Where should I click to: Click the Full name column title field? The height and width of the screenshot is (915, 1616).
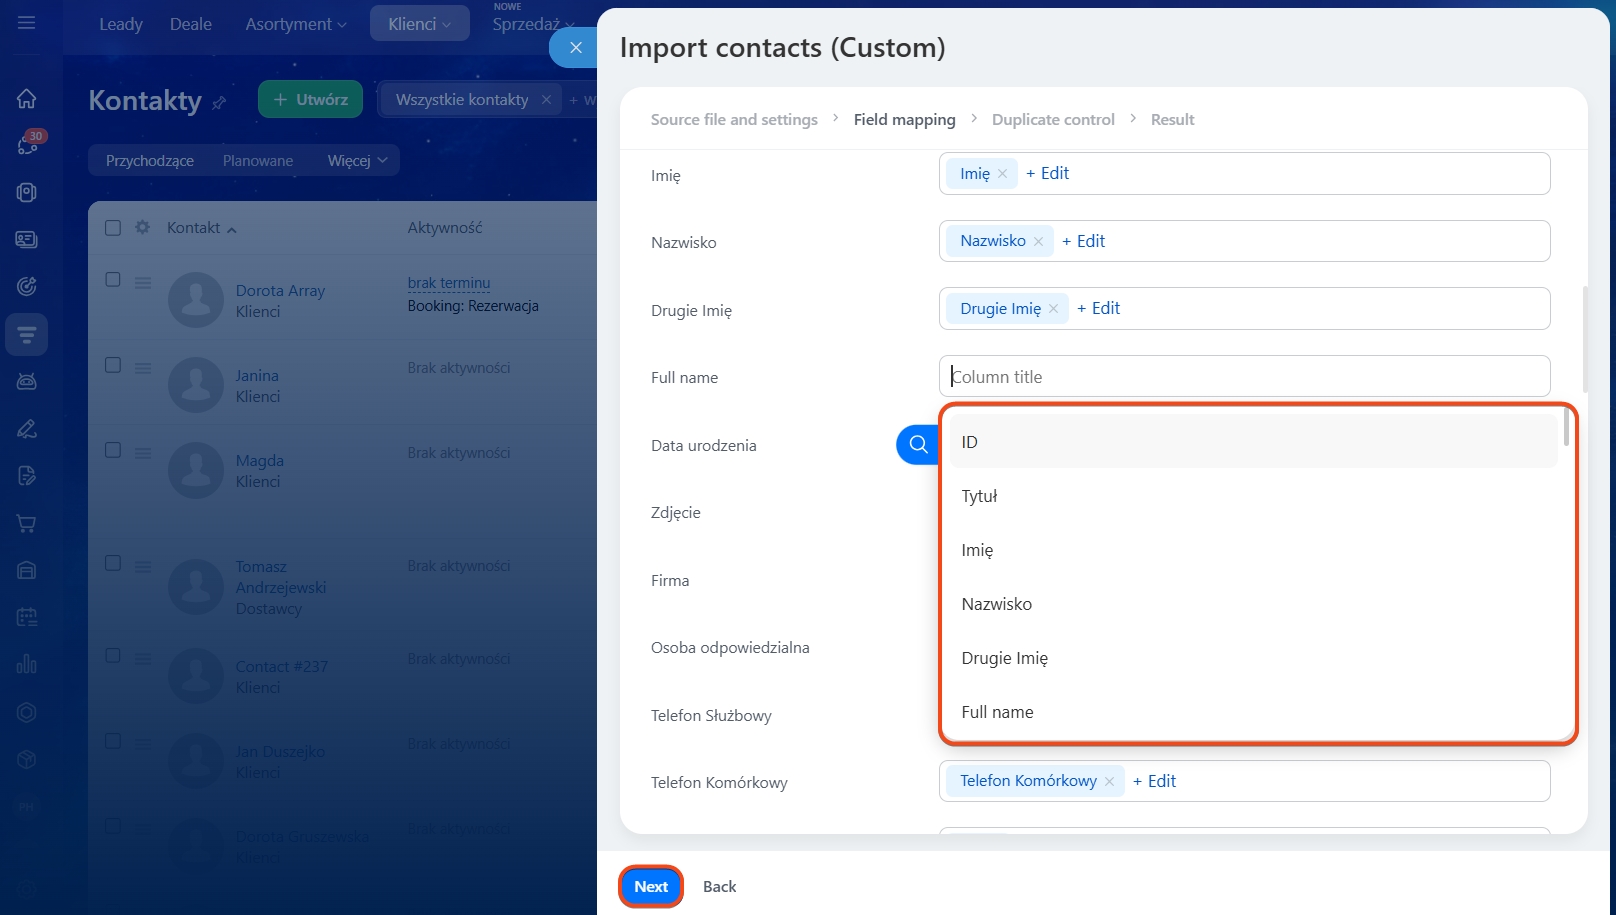(x=1244, y=377)
